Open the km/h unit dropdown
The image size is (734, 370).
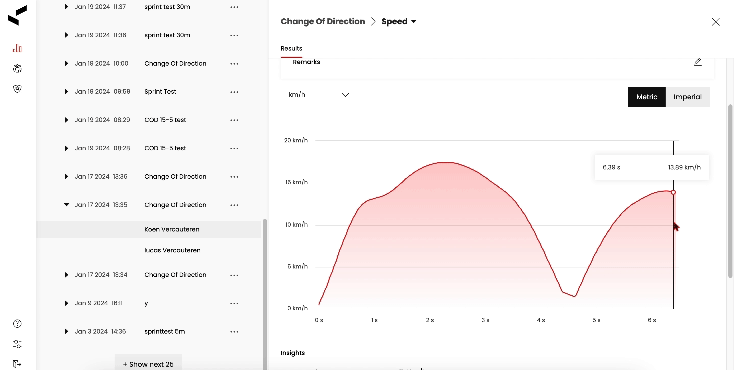pos(319,95)
